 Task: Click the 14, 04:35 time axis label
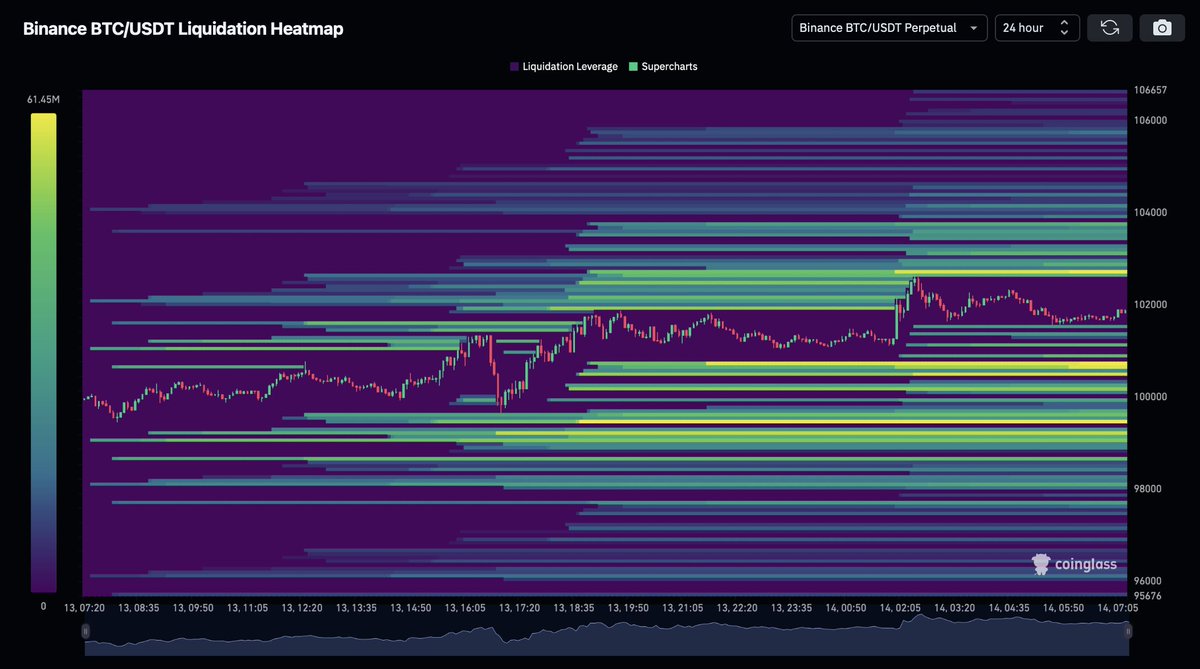(x=1008, y=607)
